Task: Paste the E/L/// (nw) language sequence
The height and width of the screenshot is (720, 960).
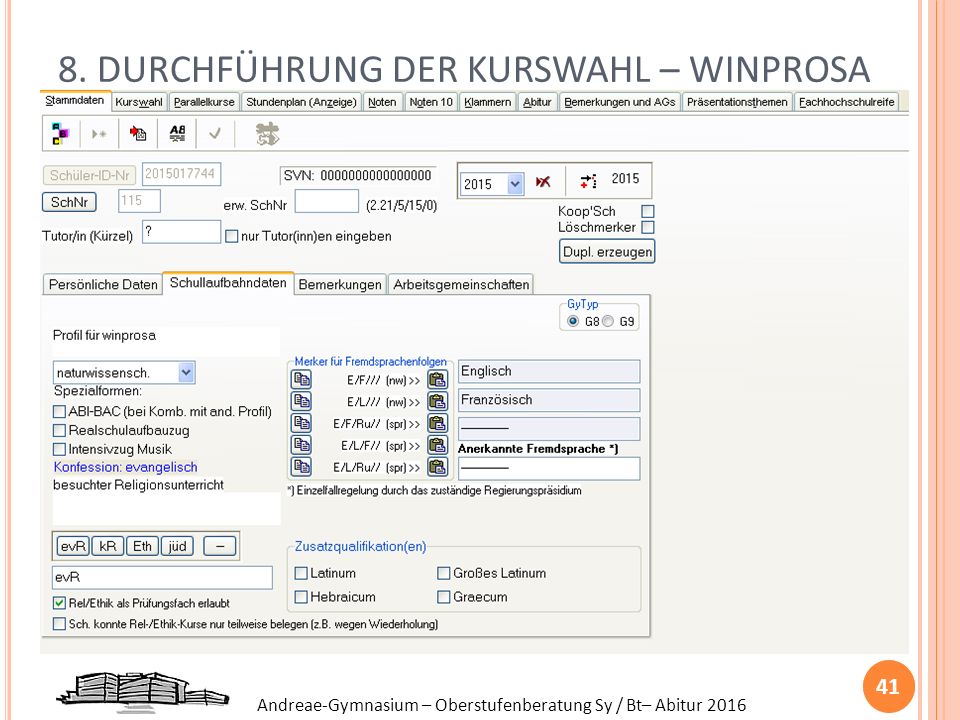Action: point(437,401)
